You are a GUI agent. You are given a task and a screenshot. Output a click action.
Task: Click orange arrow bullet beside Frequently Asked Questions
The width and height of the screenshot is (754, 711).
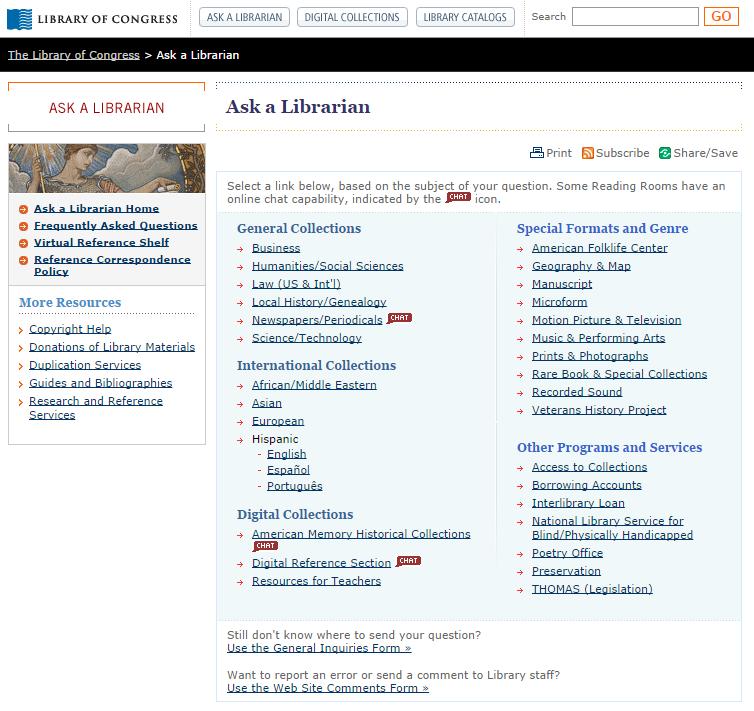pyautogui.click(x=23, y=226)
